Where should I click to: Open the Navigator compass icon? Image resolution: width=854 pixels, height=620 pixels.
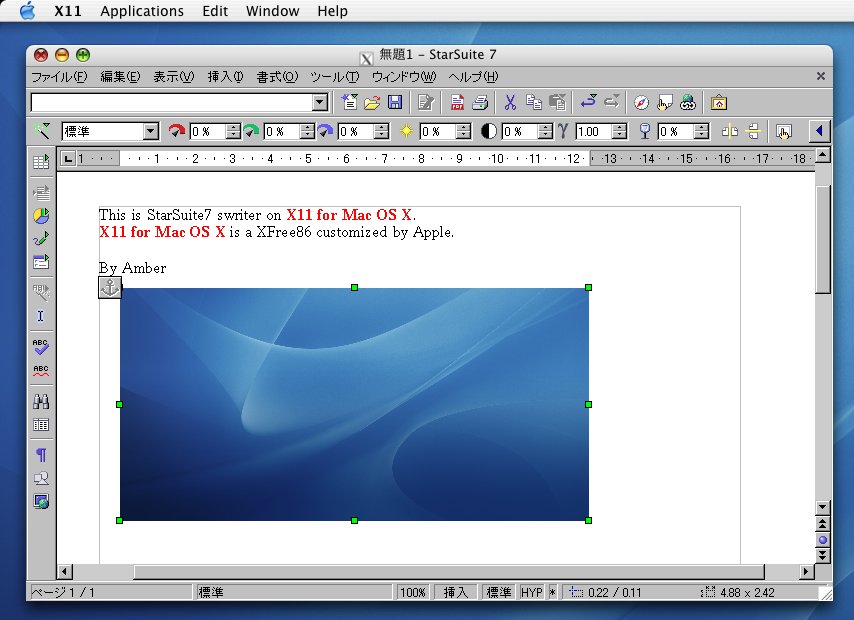pyautogui.click(x=642, y=102)
